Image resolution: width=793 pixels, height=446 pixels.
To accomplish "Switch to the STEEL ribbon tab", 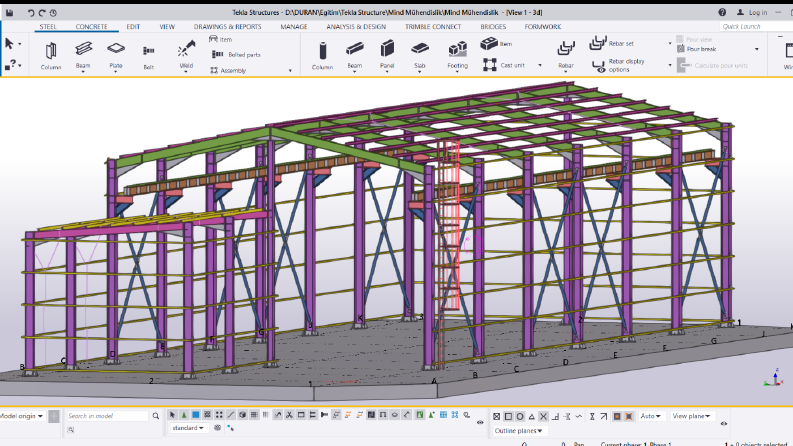I will coord(48,26).
